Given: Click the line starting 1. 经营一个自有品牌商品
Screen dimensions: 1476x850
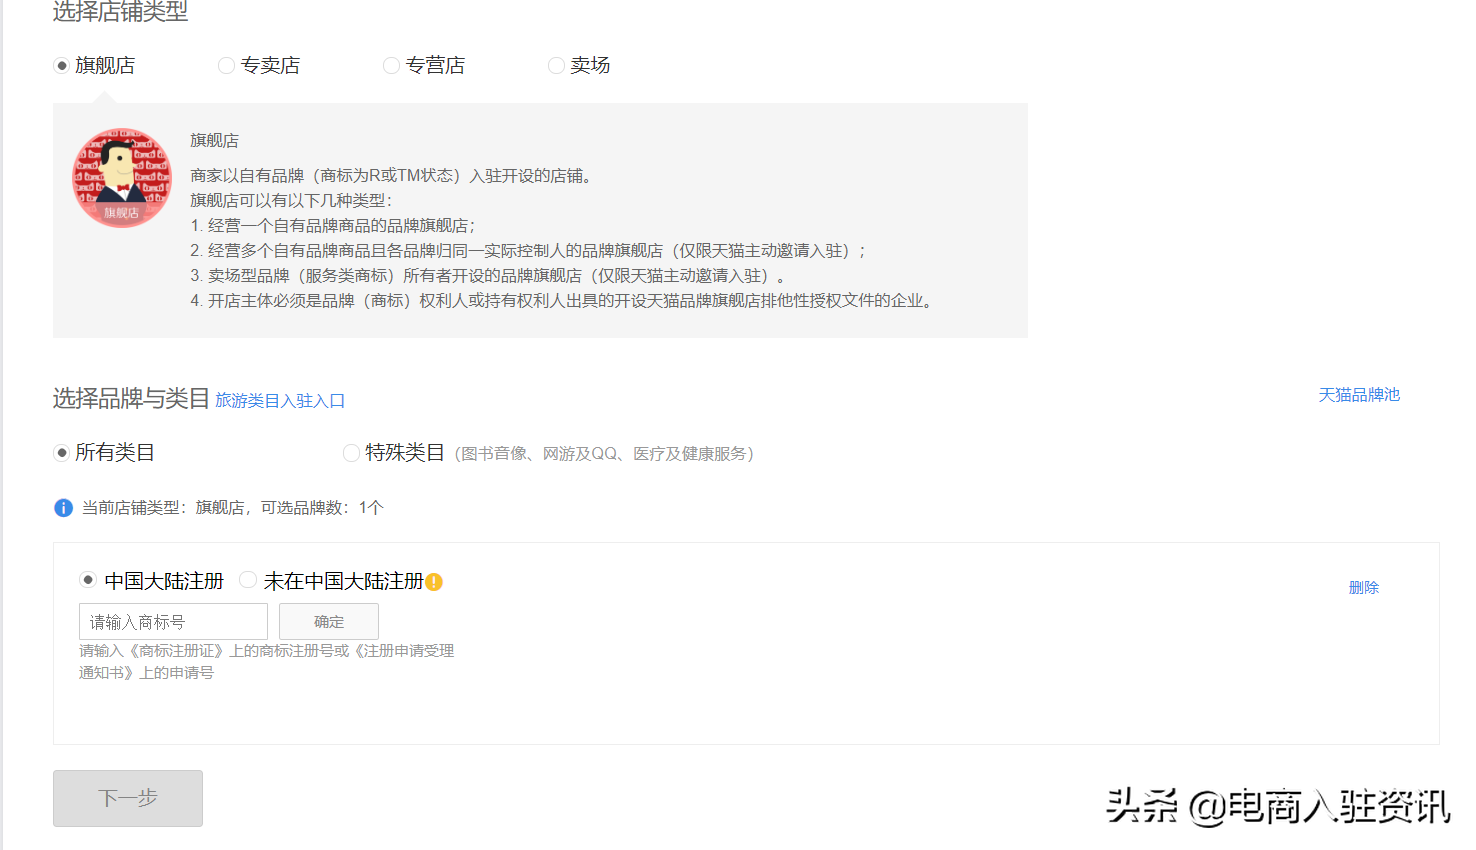Looking at the screenshot, I should click(333, 226).
